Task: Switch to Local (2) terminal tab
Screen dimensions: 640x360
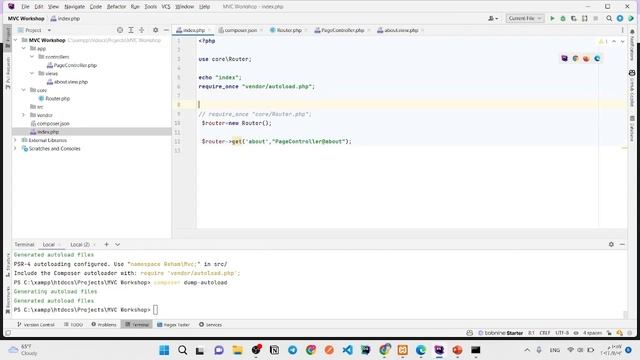Action: [x=80, y=244]
